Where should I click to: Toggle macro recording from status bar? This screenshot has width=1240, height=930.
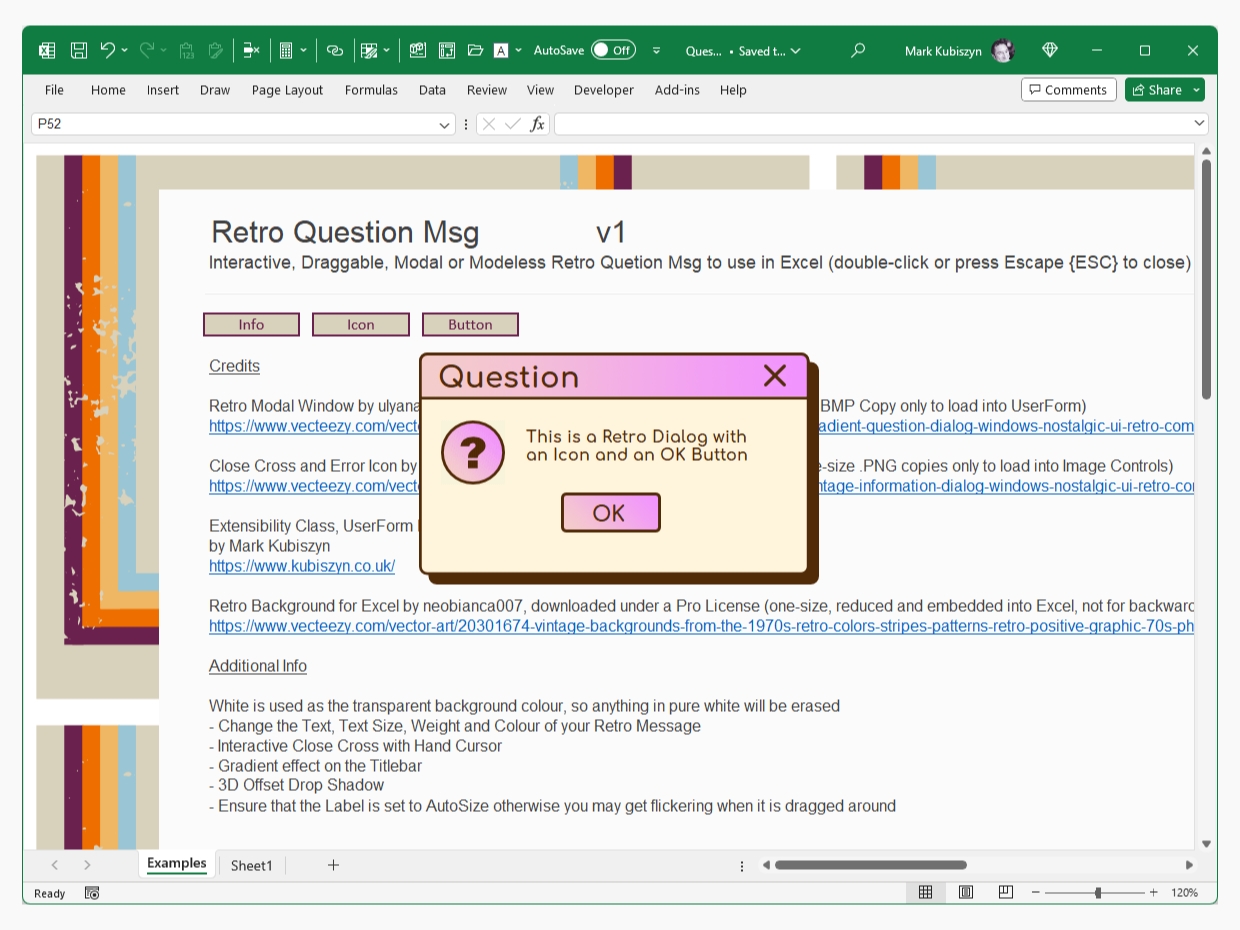point(91,893)
